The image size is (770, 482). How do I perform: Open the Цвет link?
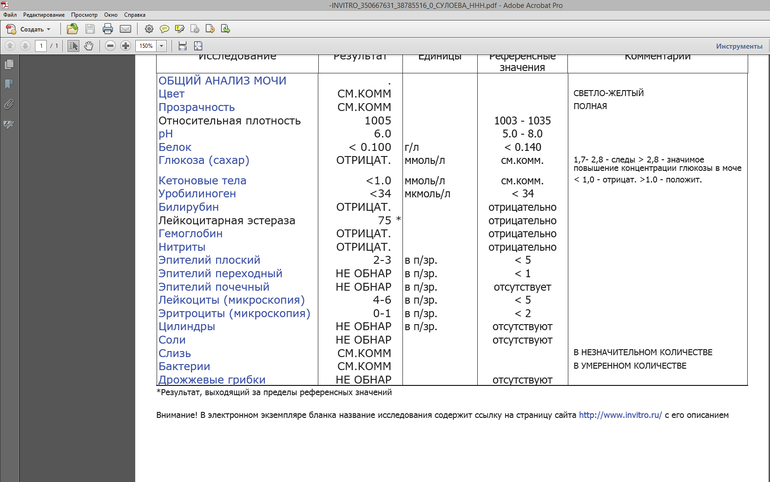pyautogui.click(x=171, y=94)
